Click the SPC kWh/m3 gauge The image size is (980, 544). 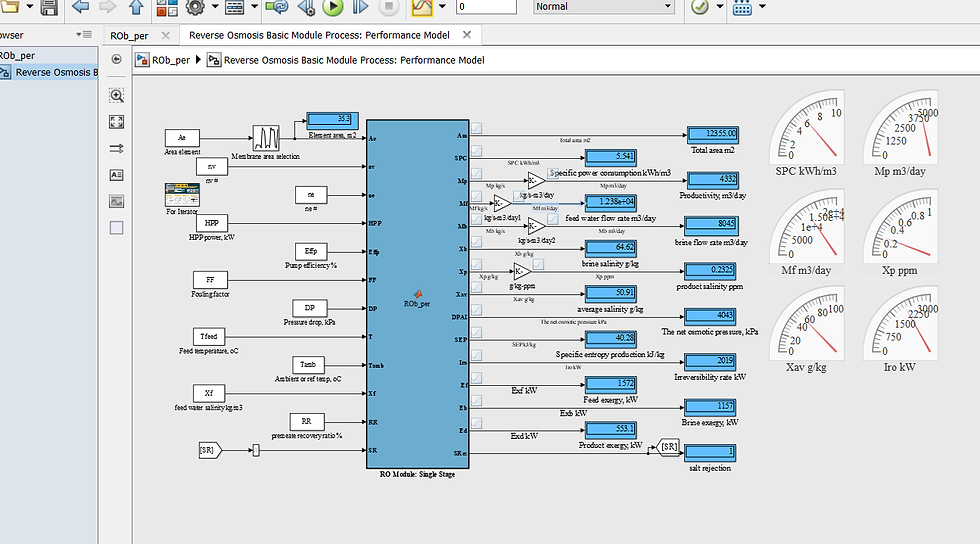click(806, 128)
